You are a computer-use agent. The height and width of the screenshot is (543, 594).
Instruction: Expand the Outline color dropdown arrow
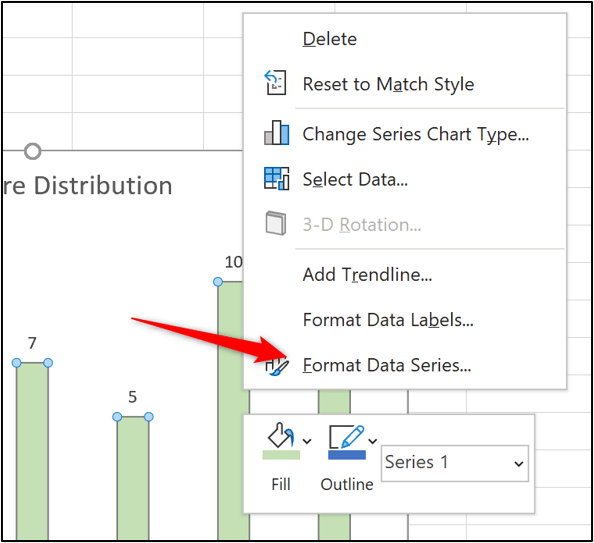[373, 441]
